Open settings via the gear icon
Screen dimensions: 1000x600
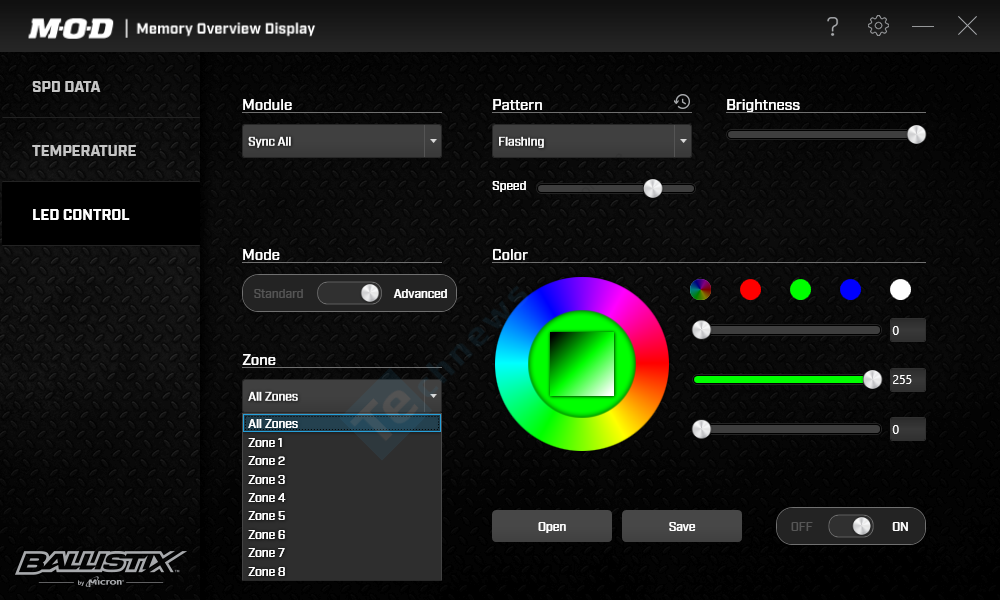(x=878, y=26)
